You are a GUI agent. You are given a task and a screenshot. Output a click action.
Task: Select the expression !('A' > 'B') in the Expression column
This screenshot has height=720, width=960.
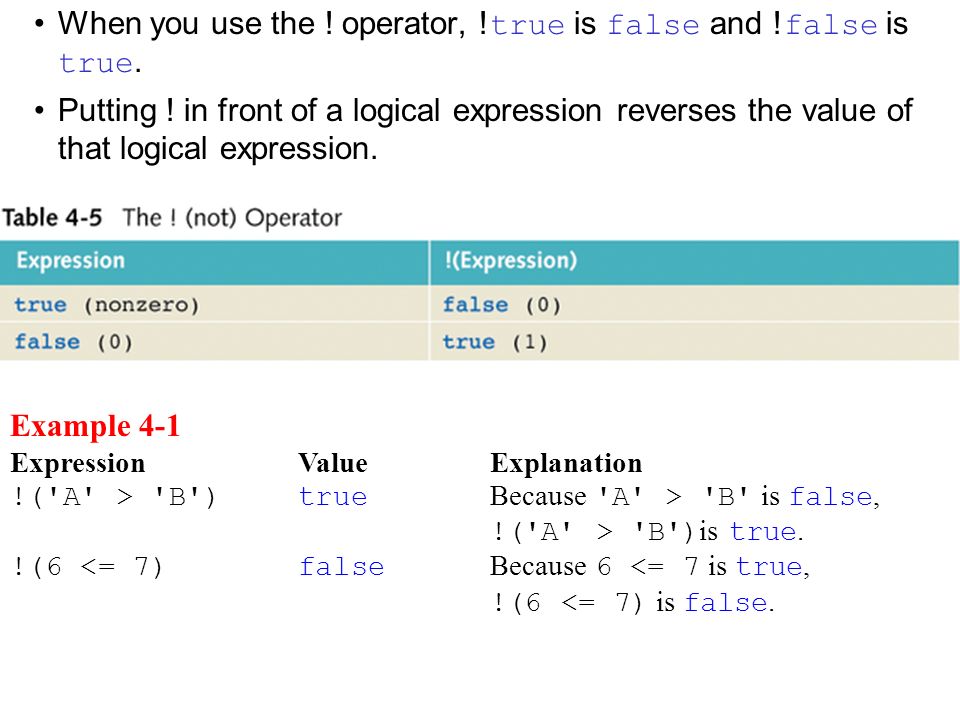[114, 497]
